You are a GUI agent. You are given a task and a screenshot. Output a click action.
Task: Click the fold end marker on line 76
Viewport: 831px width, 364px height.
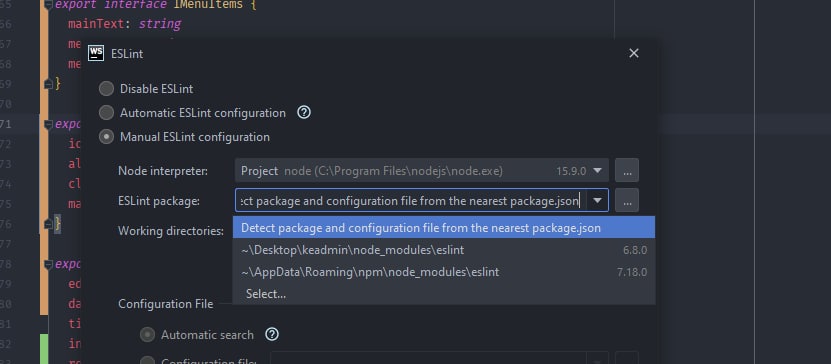[x=48, y=225]
